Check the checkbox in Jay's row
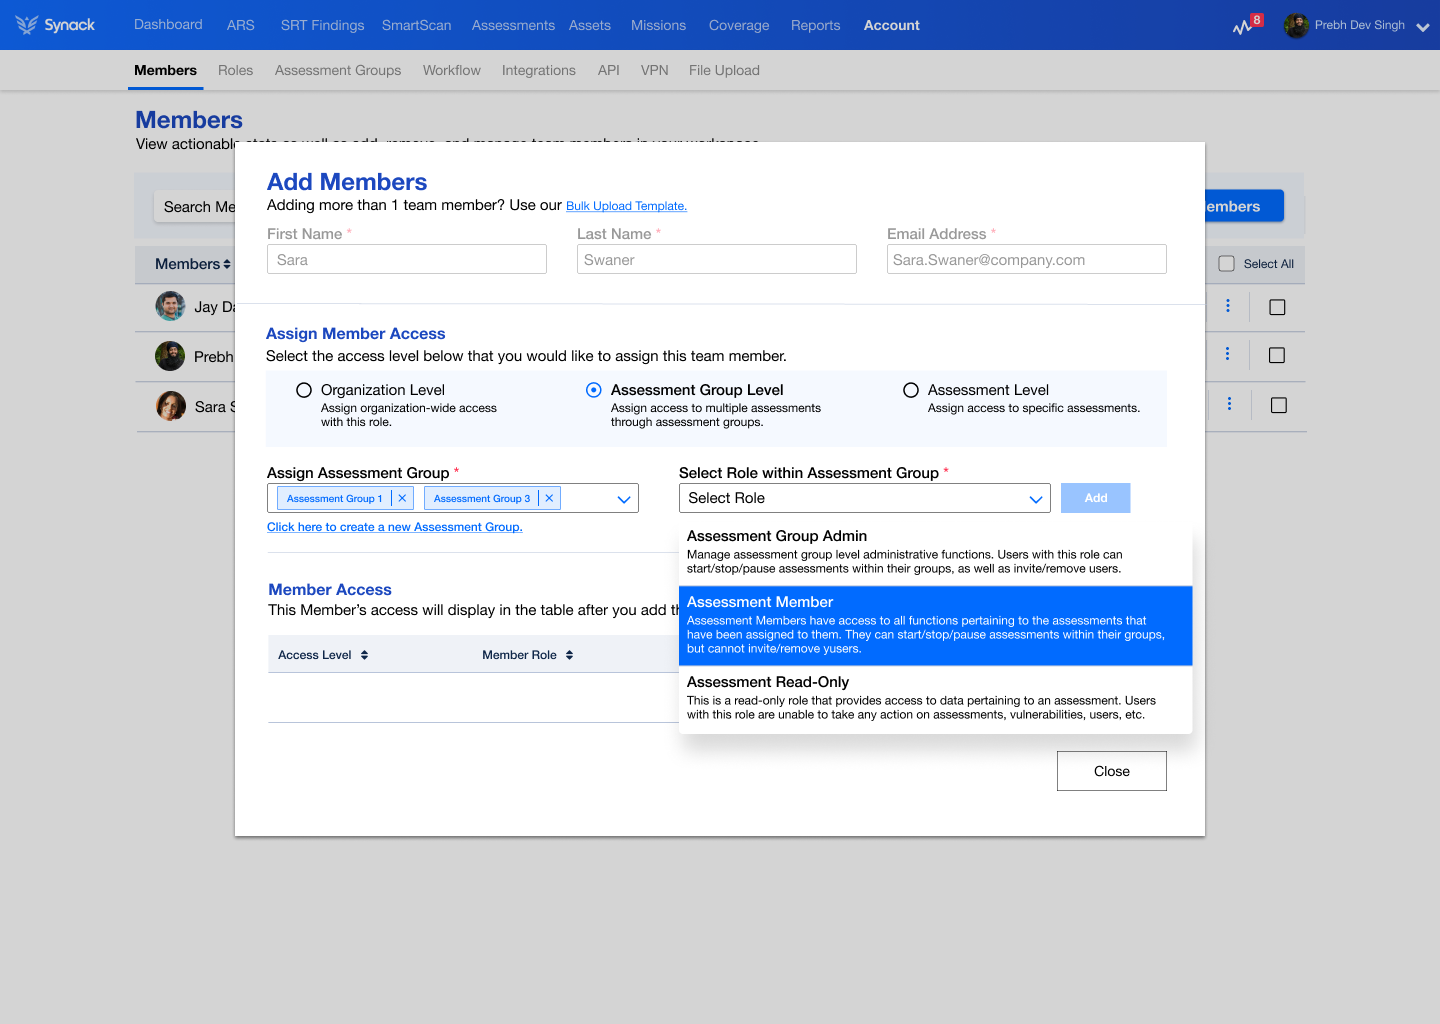Viewport: 1440px width, 1024px height. 1277,307
